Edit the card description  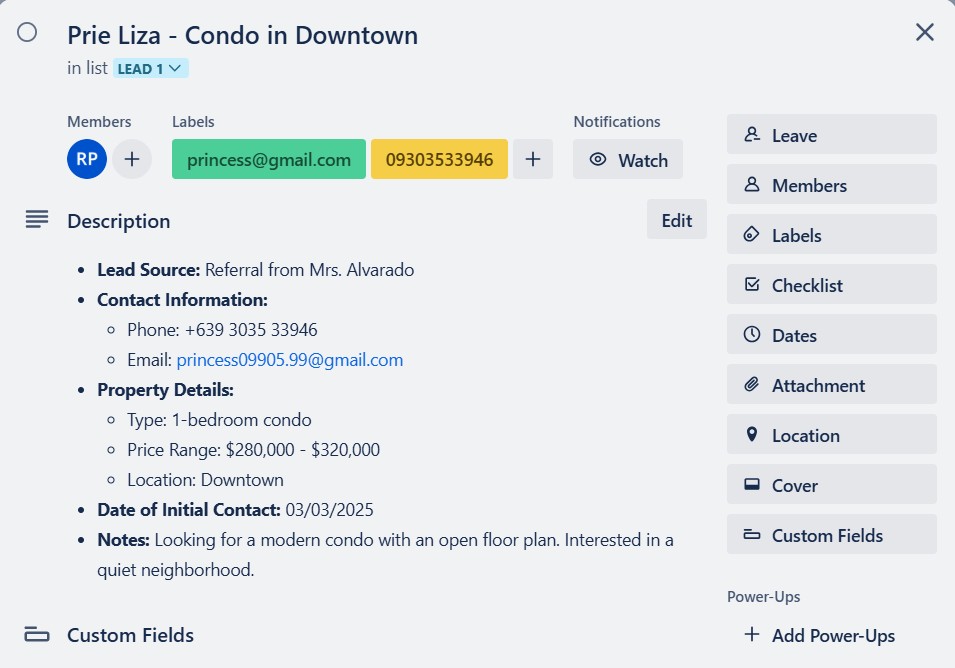(677, 220)
